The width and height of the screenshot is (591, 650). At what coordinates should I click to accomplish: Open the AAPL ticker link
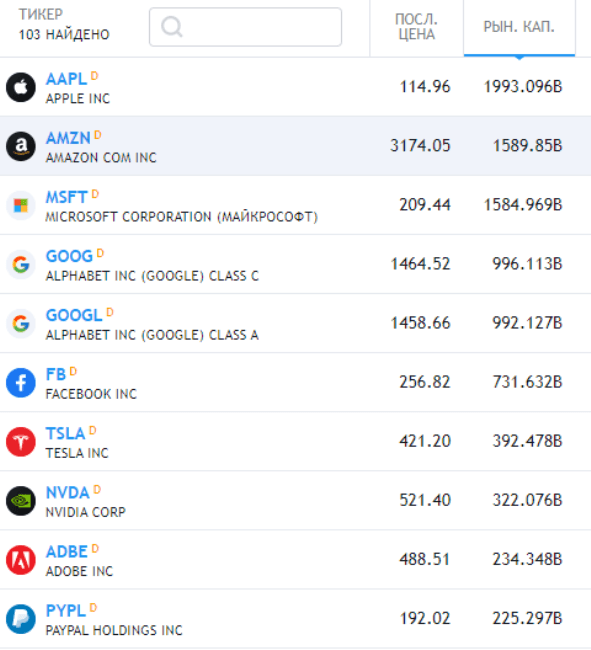click(x=66, y=79)
